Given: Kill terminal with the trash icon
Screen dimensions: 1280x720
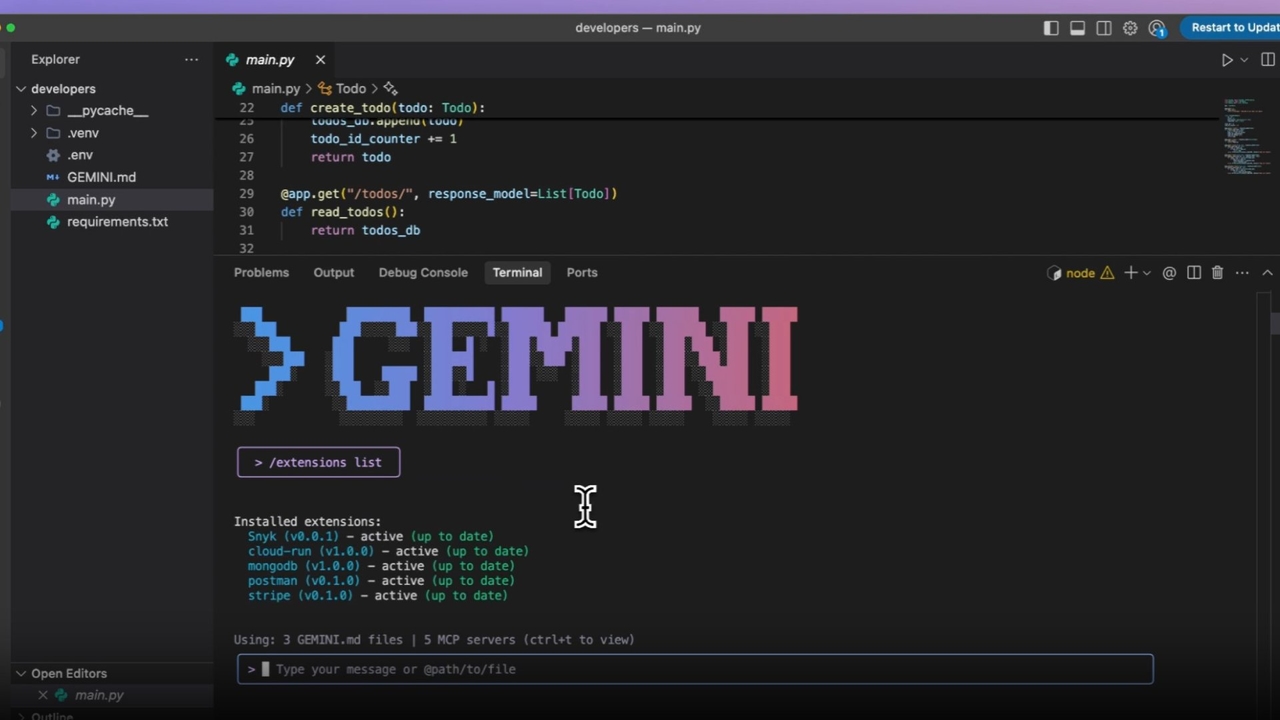Looking at the screenshot, I should point(1217,273).
